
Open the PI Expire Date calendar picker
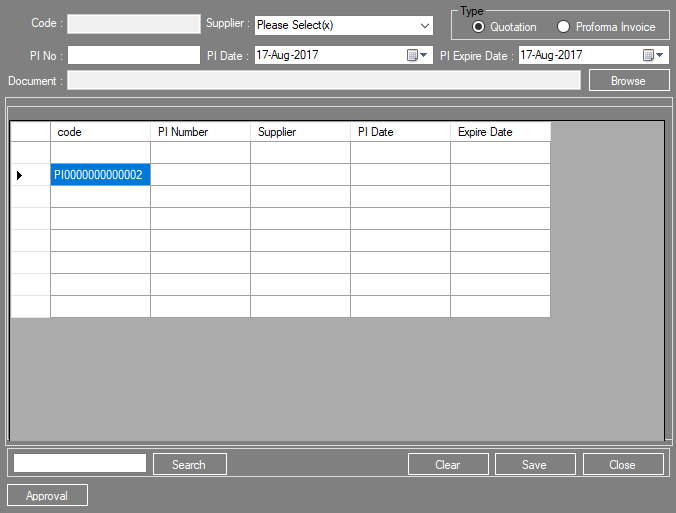click(653, 55)
